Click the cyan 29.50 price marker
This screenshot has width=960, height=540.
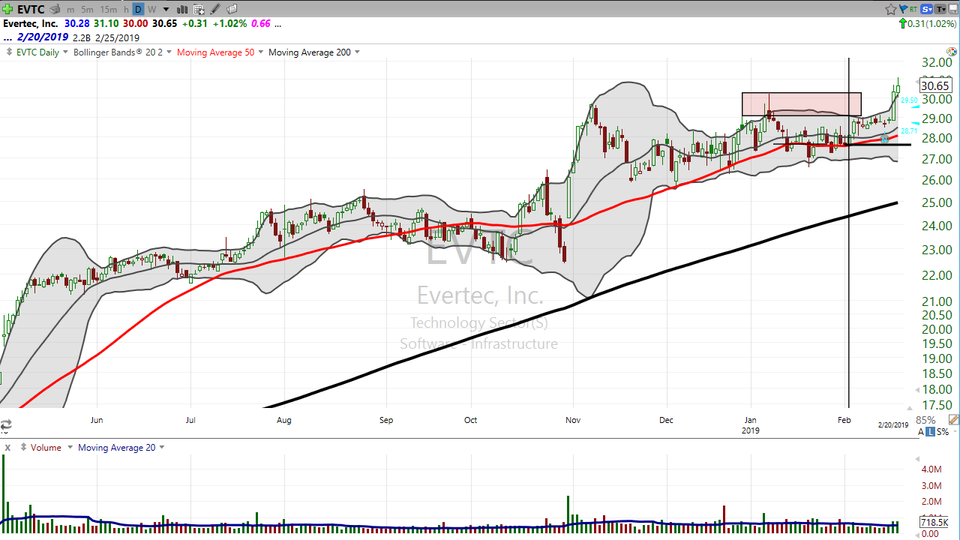(x=909, y=100)
